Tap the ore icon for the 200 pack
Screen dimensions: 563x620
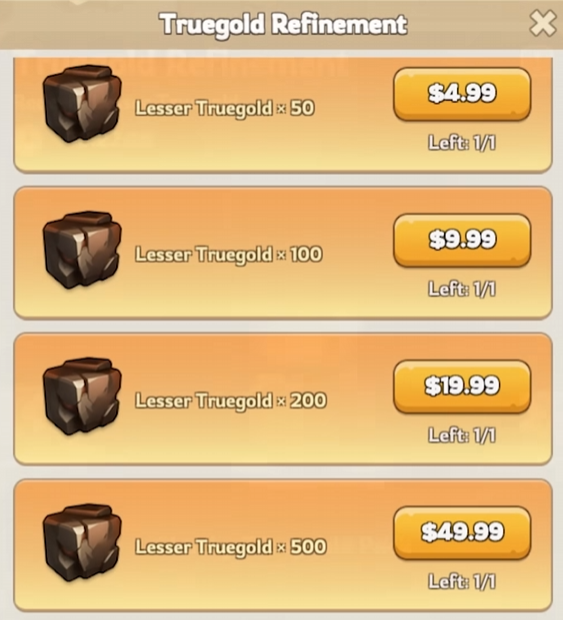(82, 397)
